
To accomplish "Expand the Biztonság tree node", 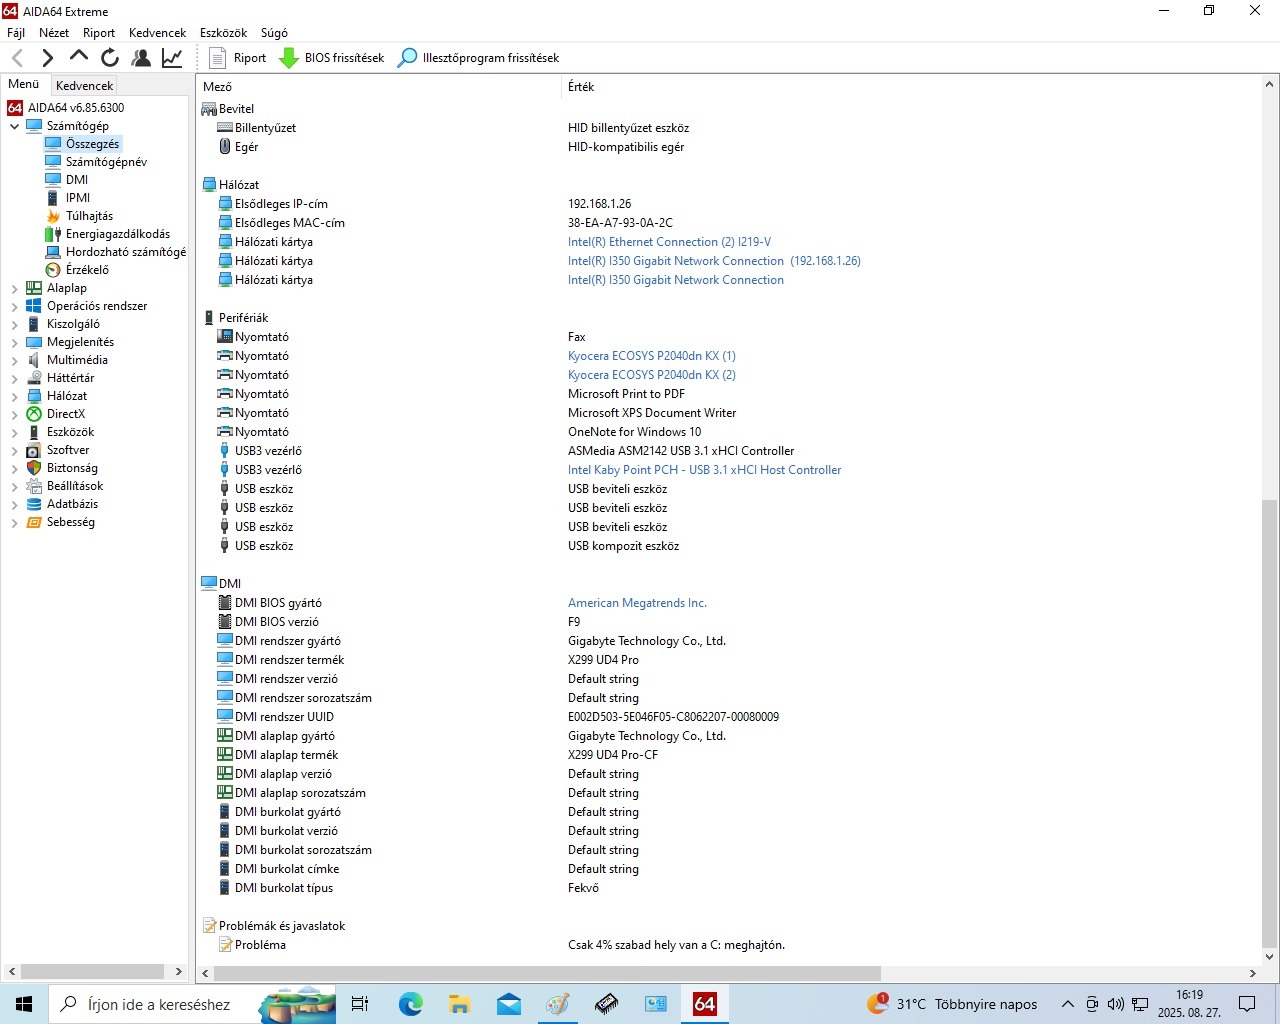I will point(14,468).
